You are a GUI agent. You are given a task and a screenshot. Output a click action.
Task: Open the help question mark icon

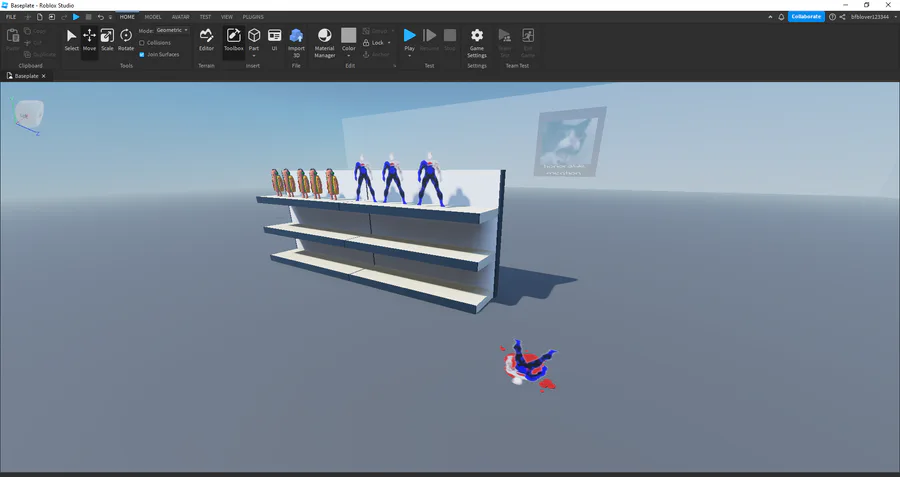pyautogui.click(x=832, y=17)
